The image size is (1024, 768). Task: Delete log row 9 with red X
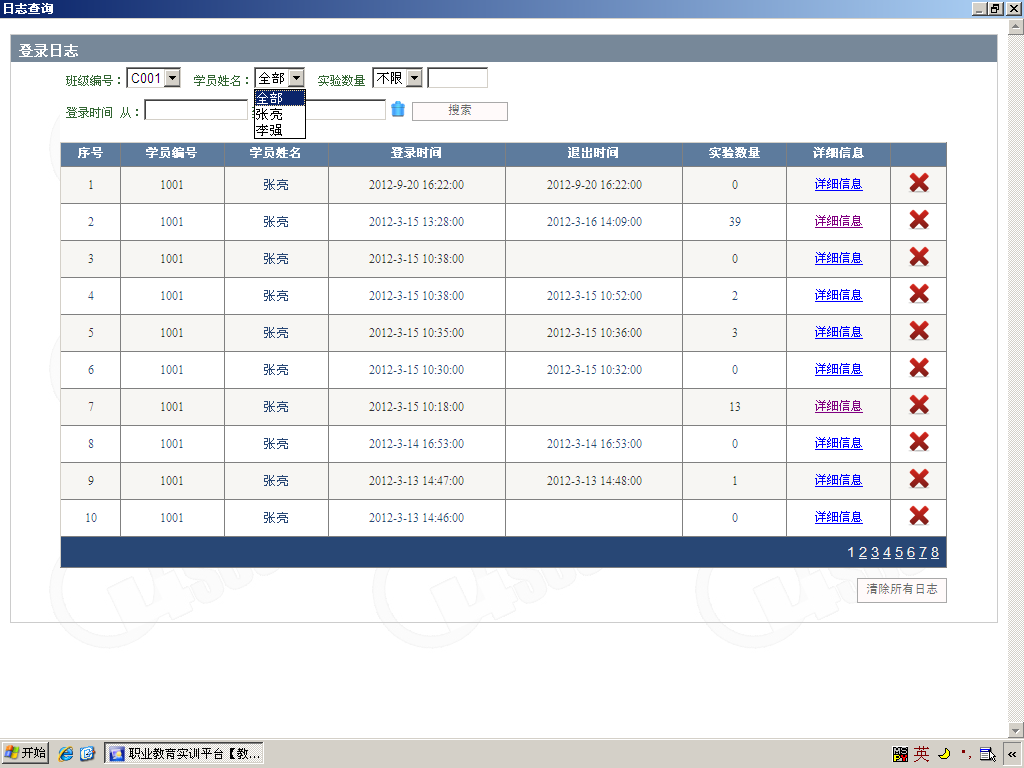coord(919,479)
